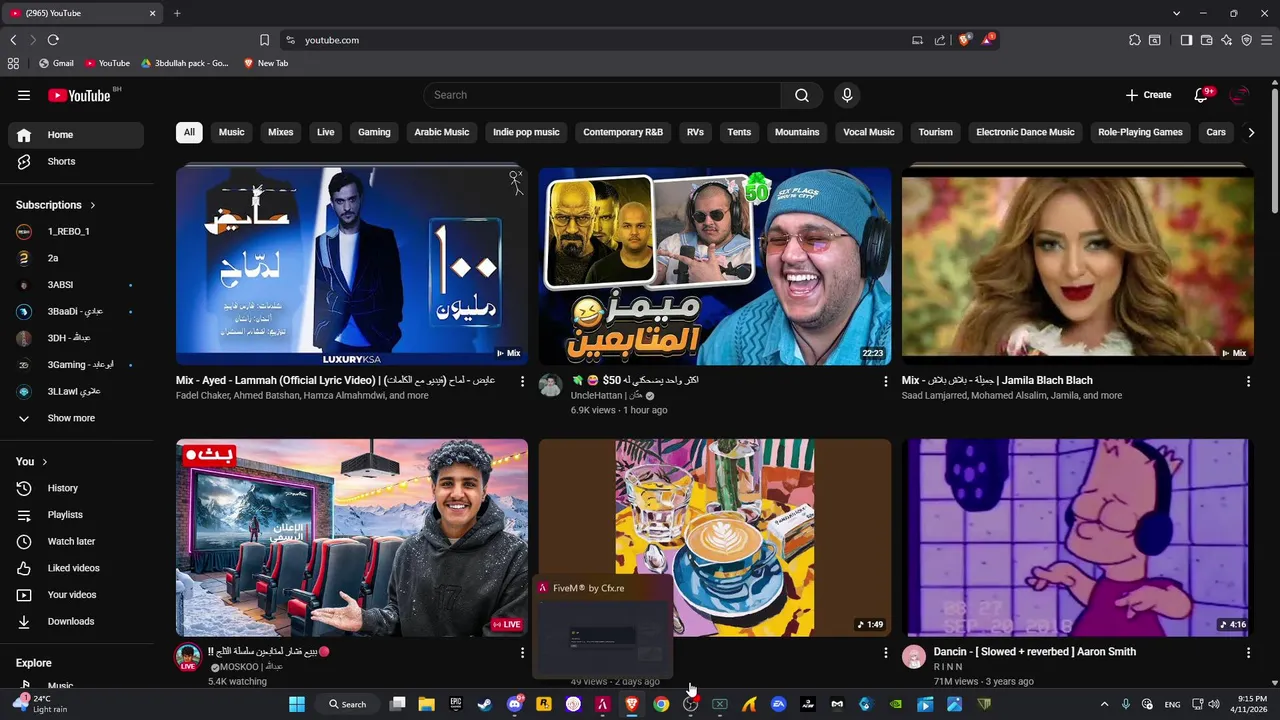Screen dimensions: 1280x720
Task: Select the Contemporary R&B chip
Action: coord(623,132)
